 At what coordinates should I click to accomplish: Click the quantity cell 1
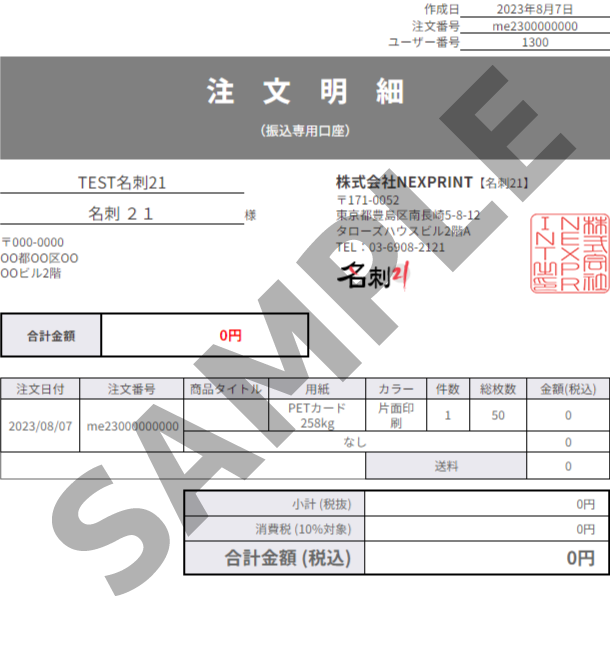pyautogui.click(x=448, y=415)
